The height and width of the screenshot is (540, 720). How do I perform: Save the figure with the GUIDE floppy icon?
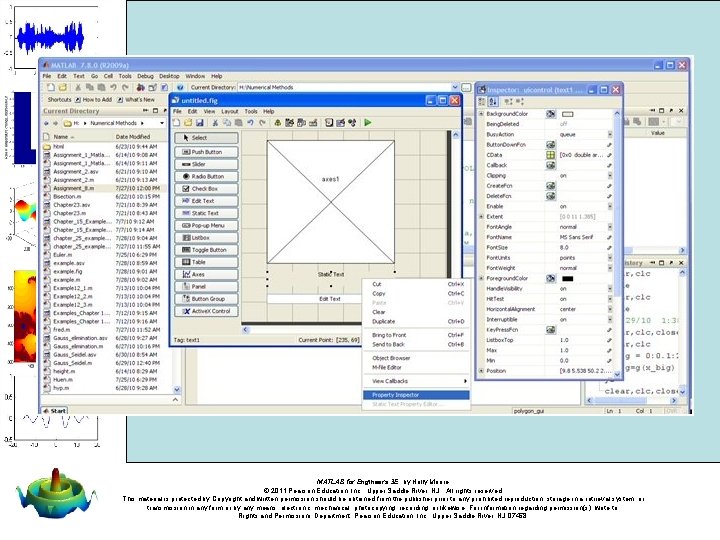click(200, 123)
